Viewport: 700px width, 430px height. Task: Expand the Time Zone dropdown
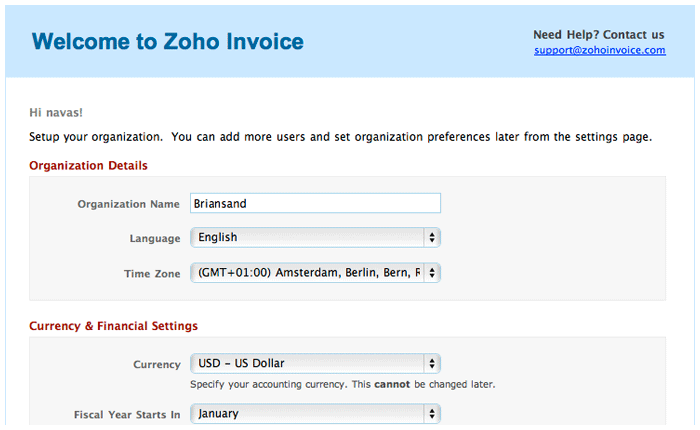click(x=315, y=273)
